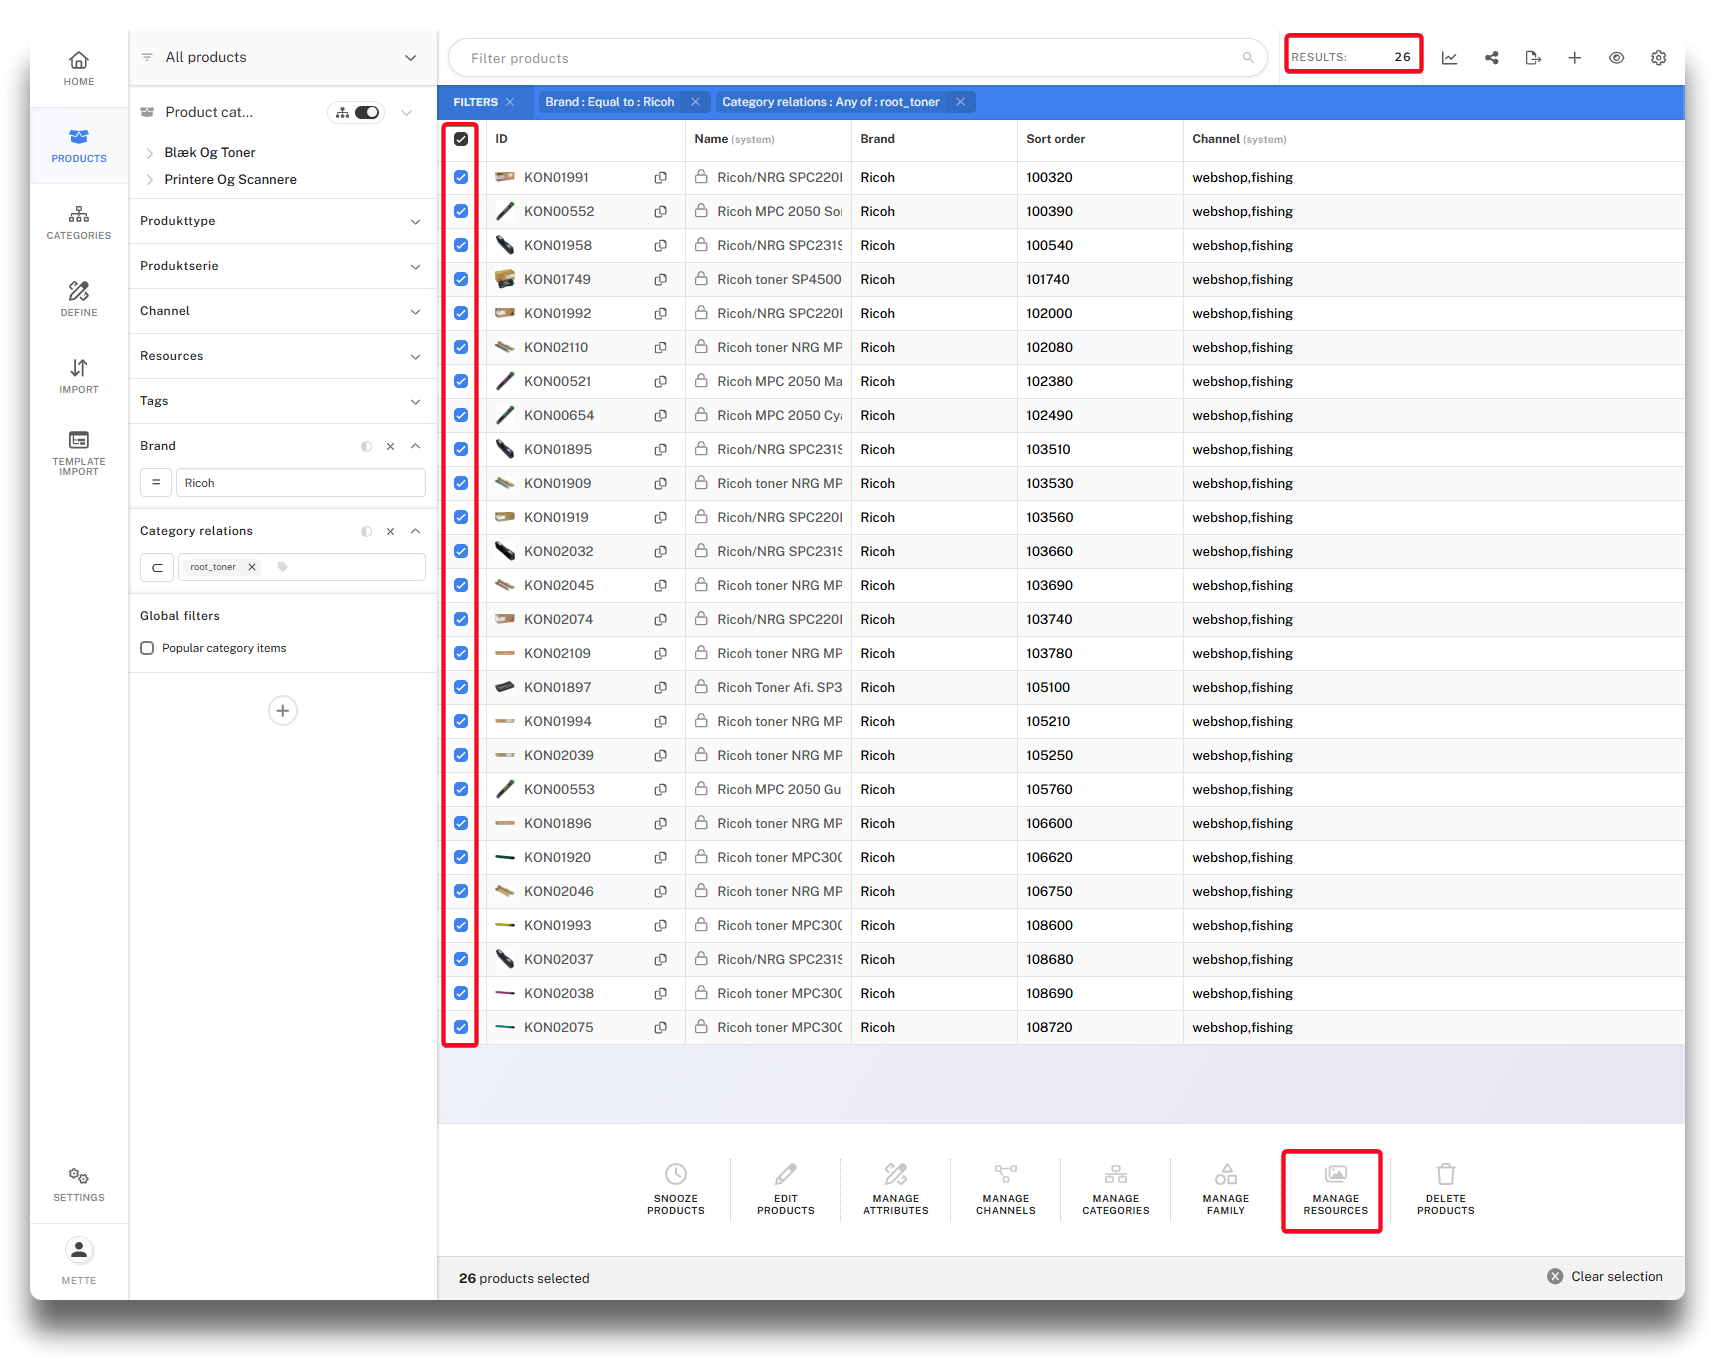Click the export icon in top toolbar
1715x1362 pixels.
coord(1533,58)
